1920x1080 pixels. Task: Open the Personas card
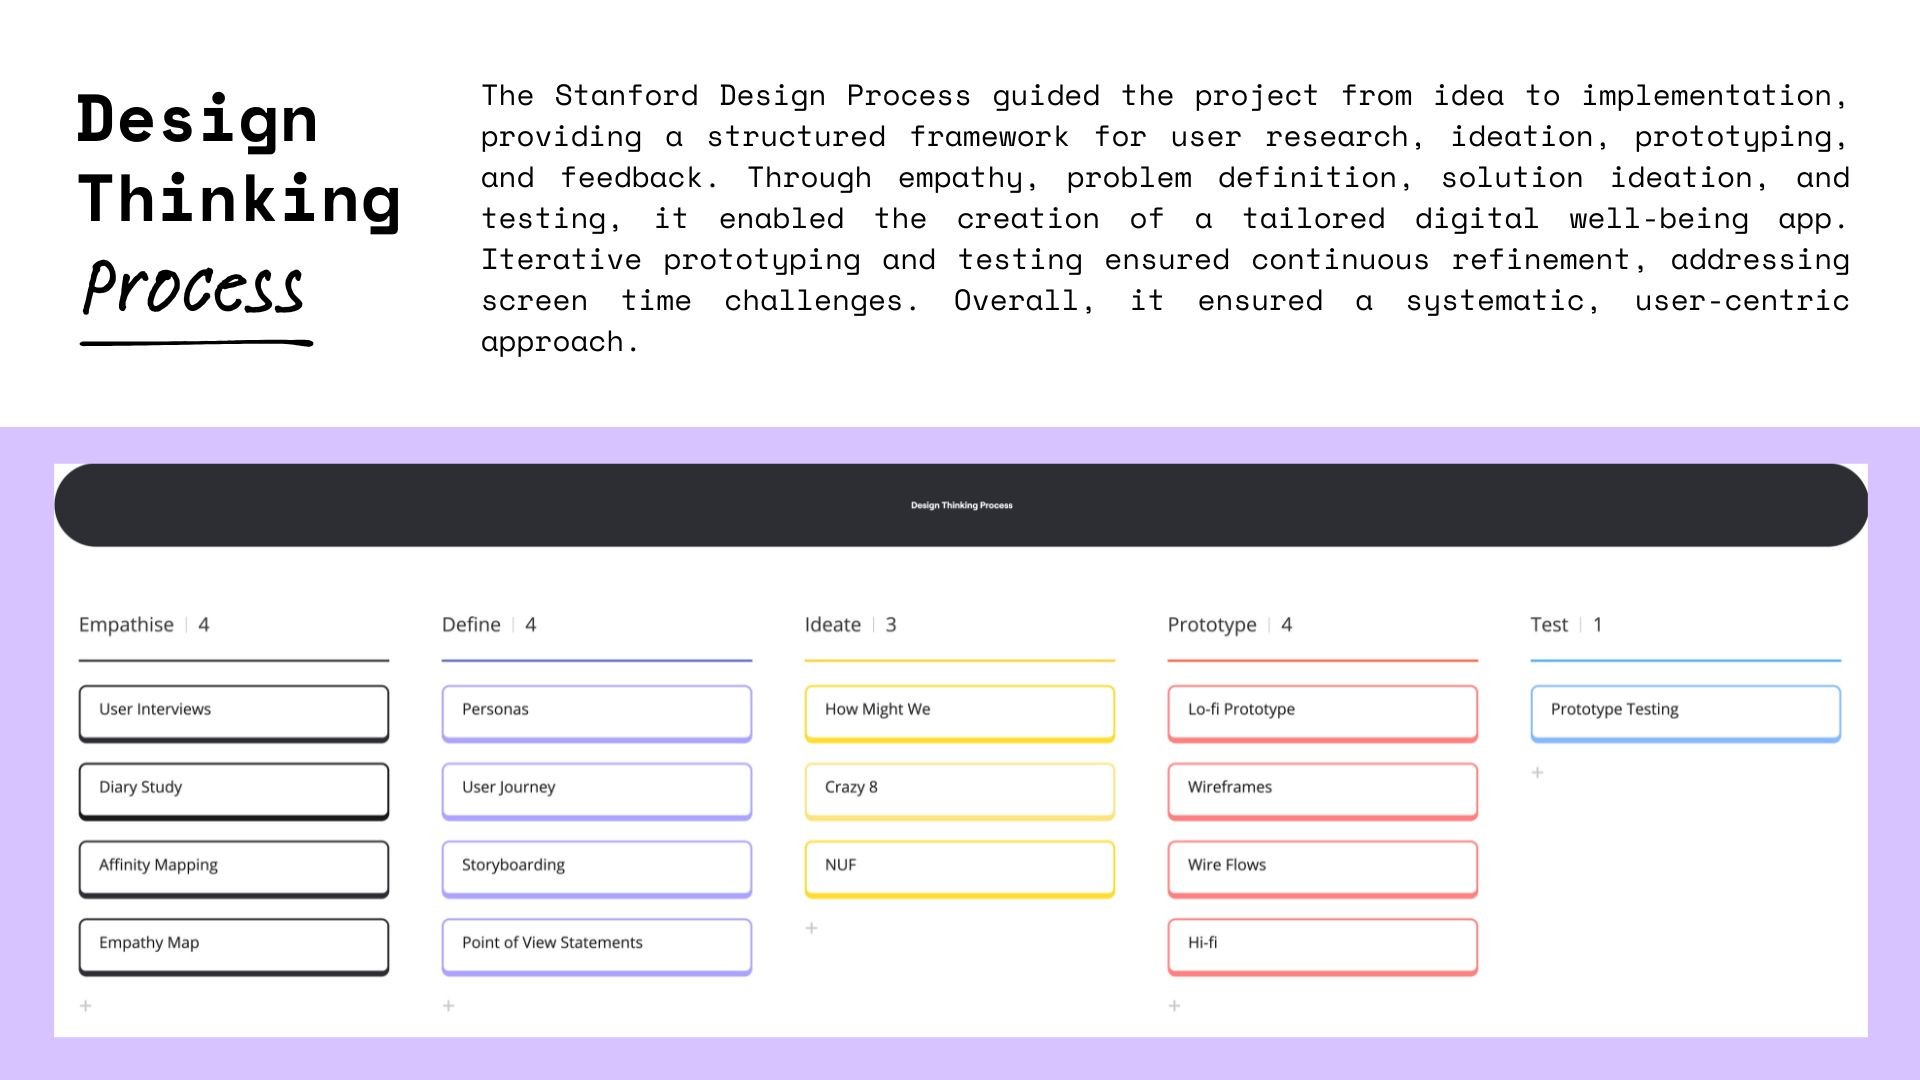click(597, 711)
